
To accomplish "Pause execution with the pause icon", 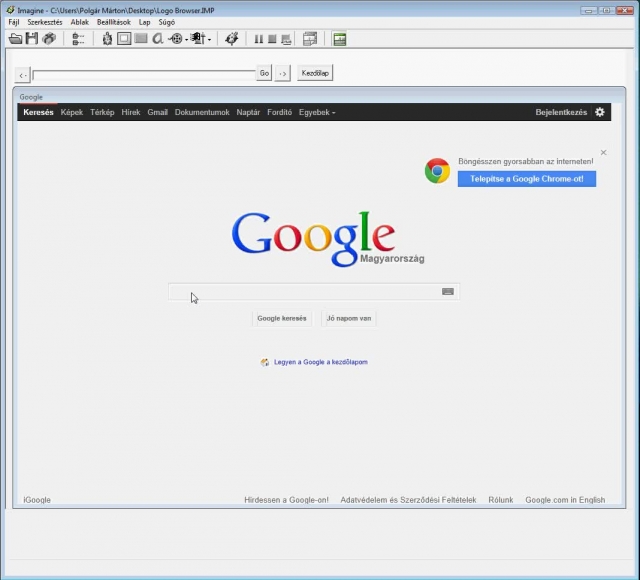I will click(x=258, y=39).
